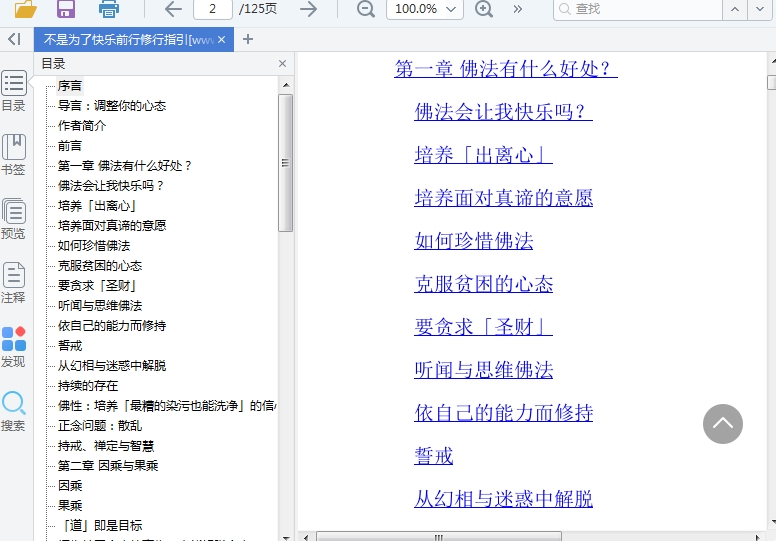Open the 注释 annotations sidebar panel
Screen dimensions: 776x541
pos(13,283)
